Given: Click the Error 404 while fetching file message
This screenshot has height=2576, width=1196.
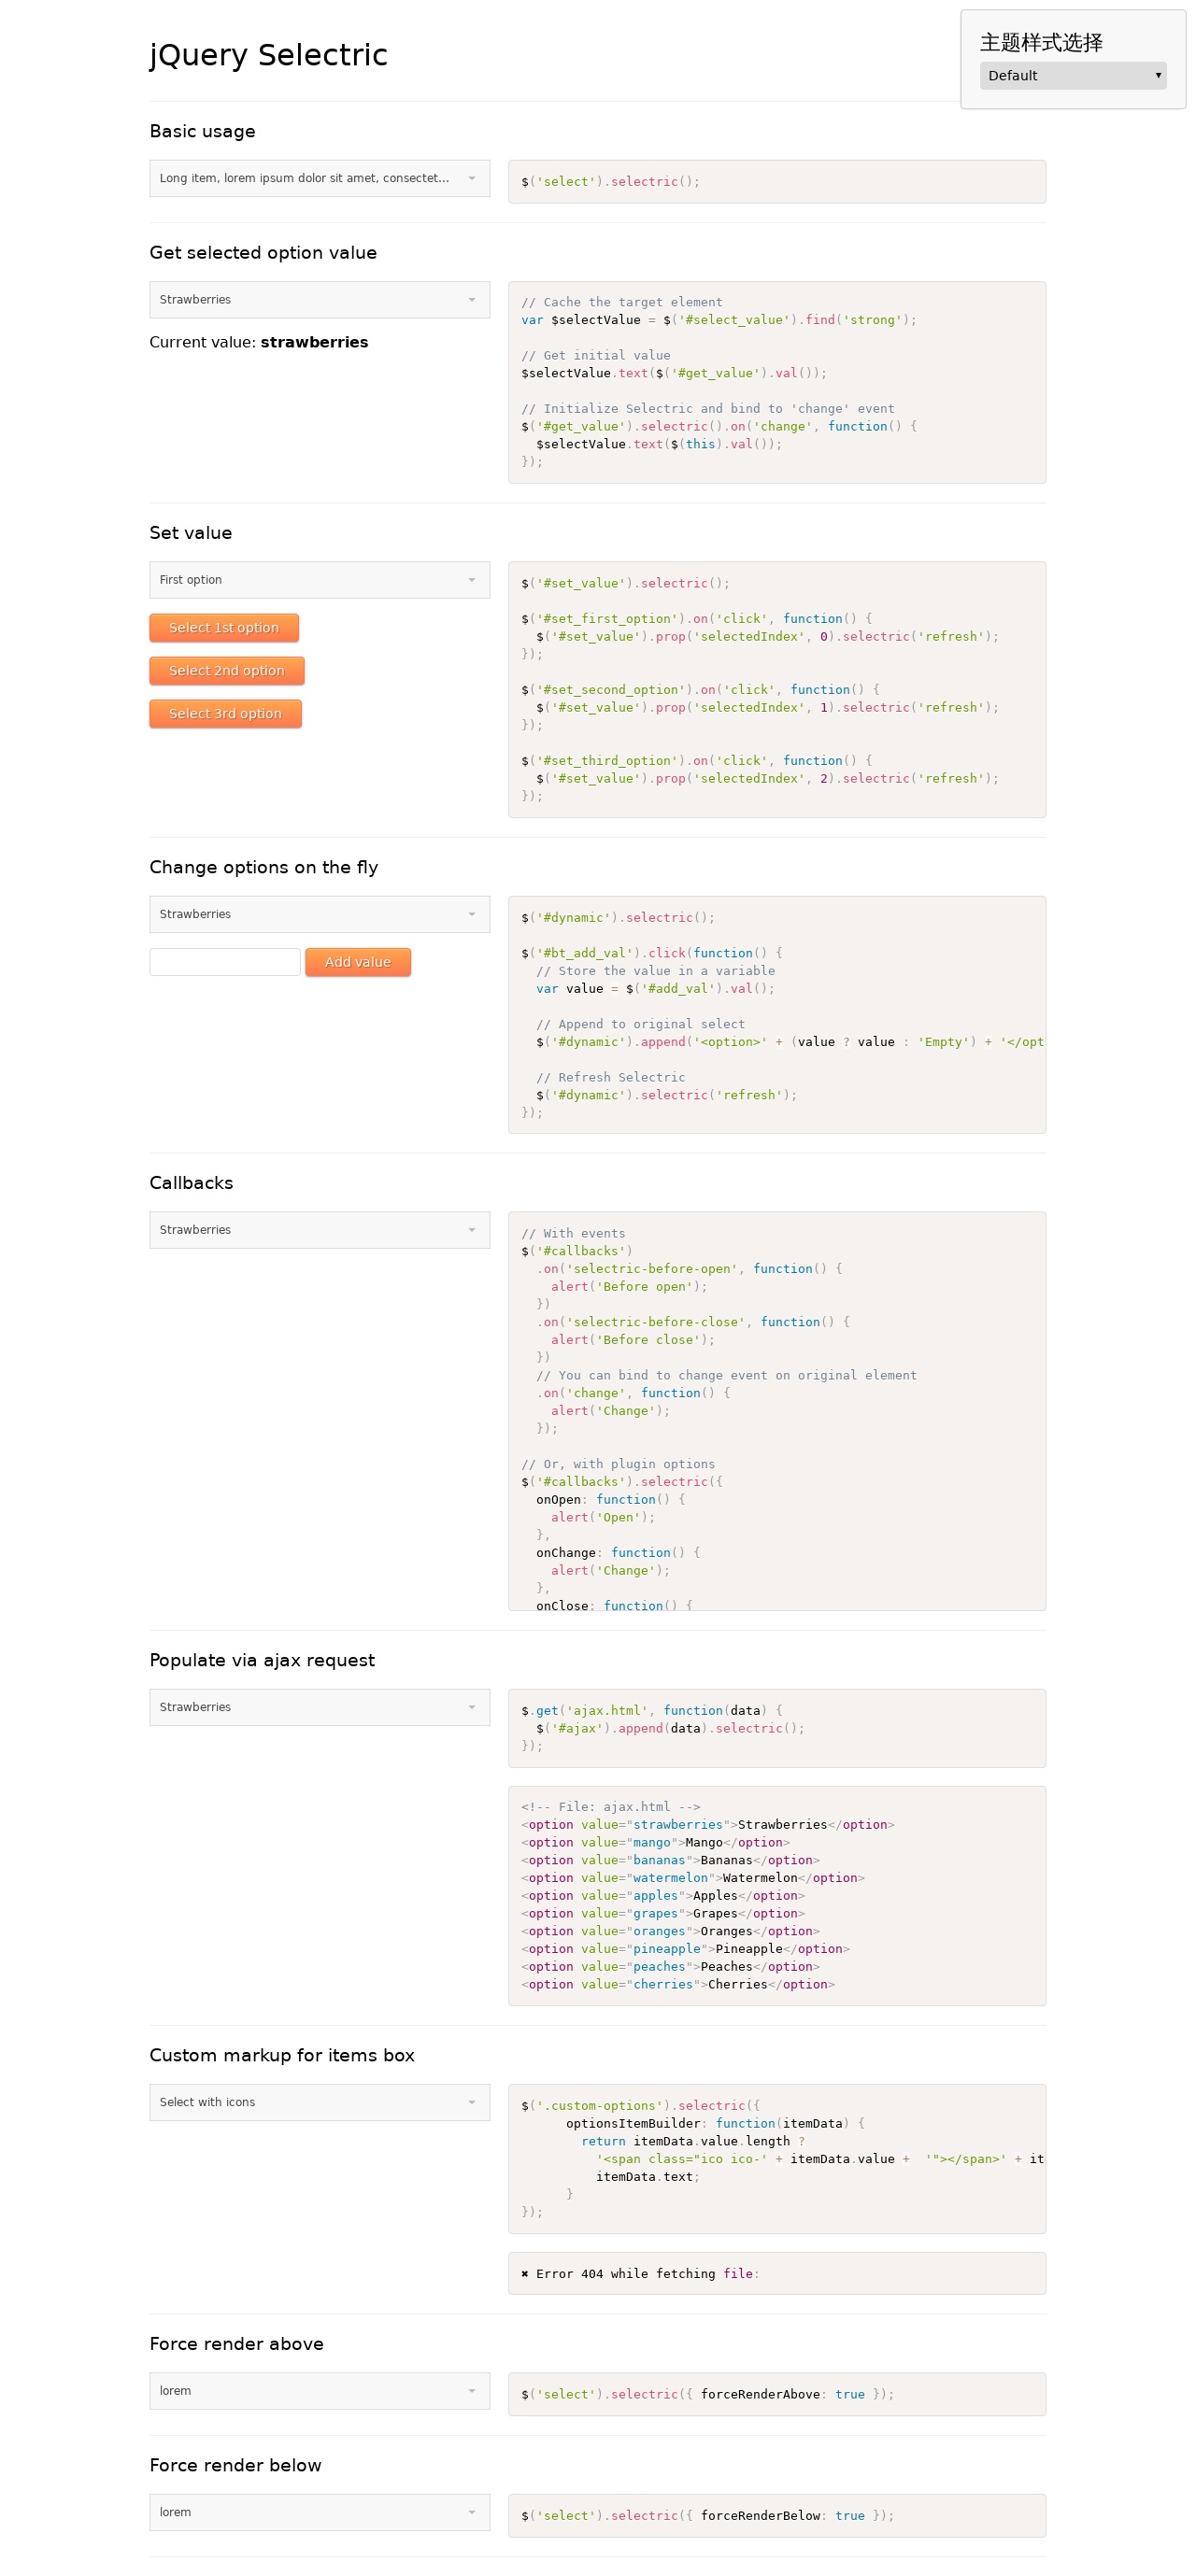Looking at the screenshot, I should point(640,2274).
